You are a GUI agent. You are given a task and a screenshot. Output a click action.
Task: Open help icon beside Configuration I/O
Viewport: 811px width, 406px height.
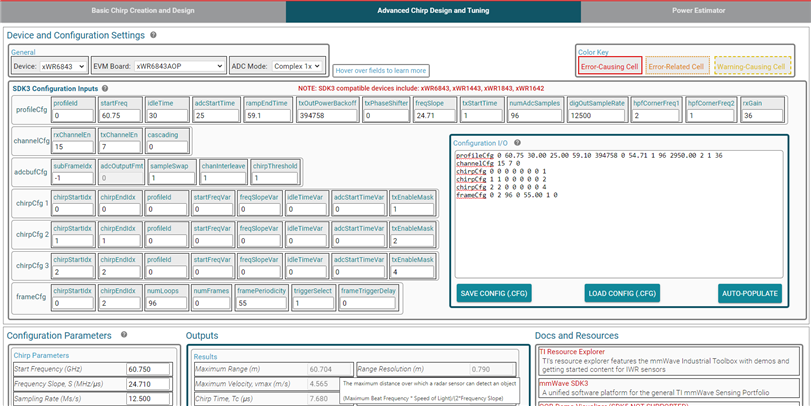click(517, 143)
